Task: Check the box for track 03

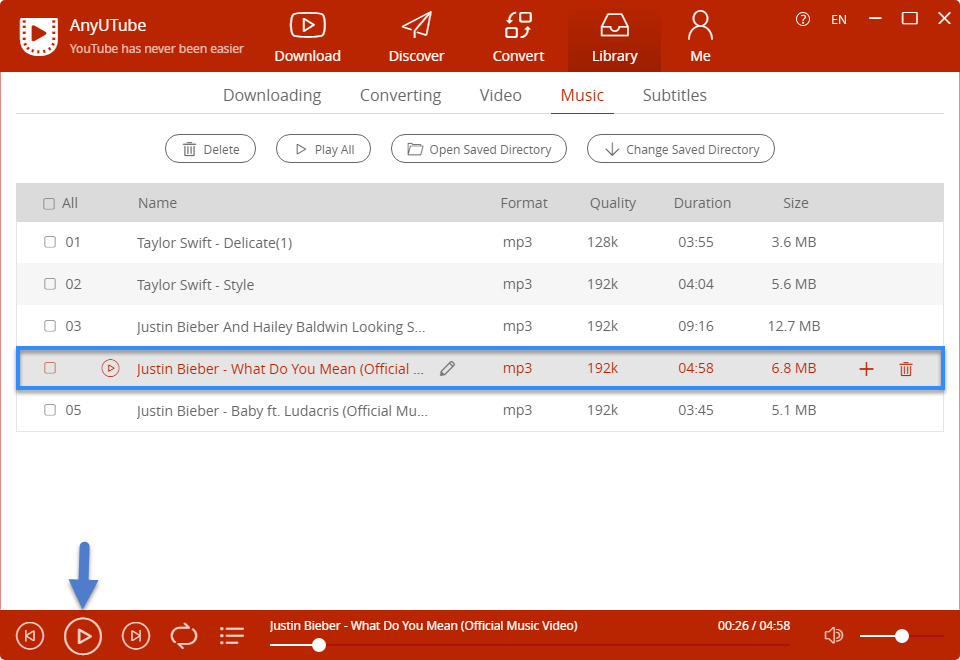Action: [50, 326]
